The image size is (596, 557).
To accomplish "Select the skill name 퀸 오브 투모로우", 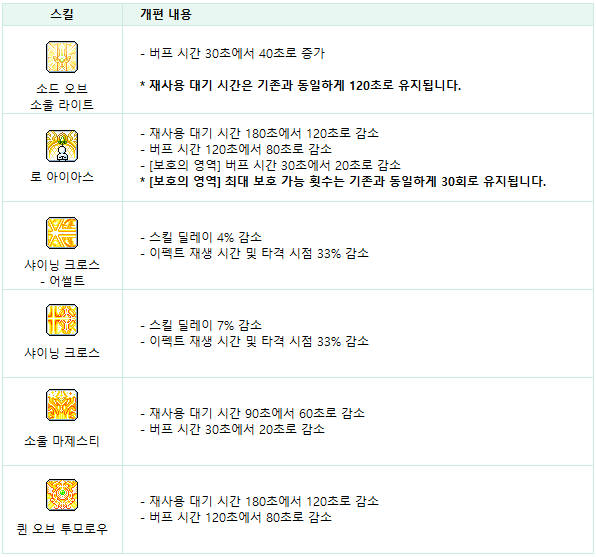I will pos(62,529).
